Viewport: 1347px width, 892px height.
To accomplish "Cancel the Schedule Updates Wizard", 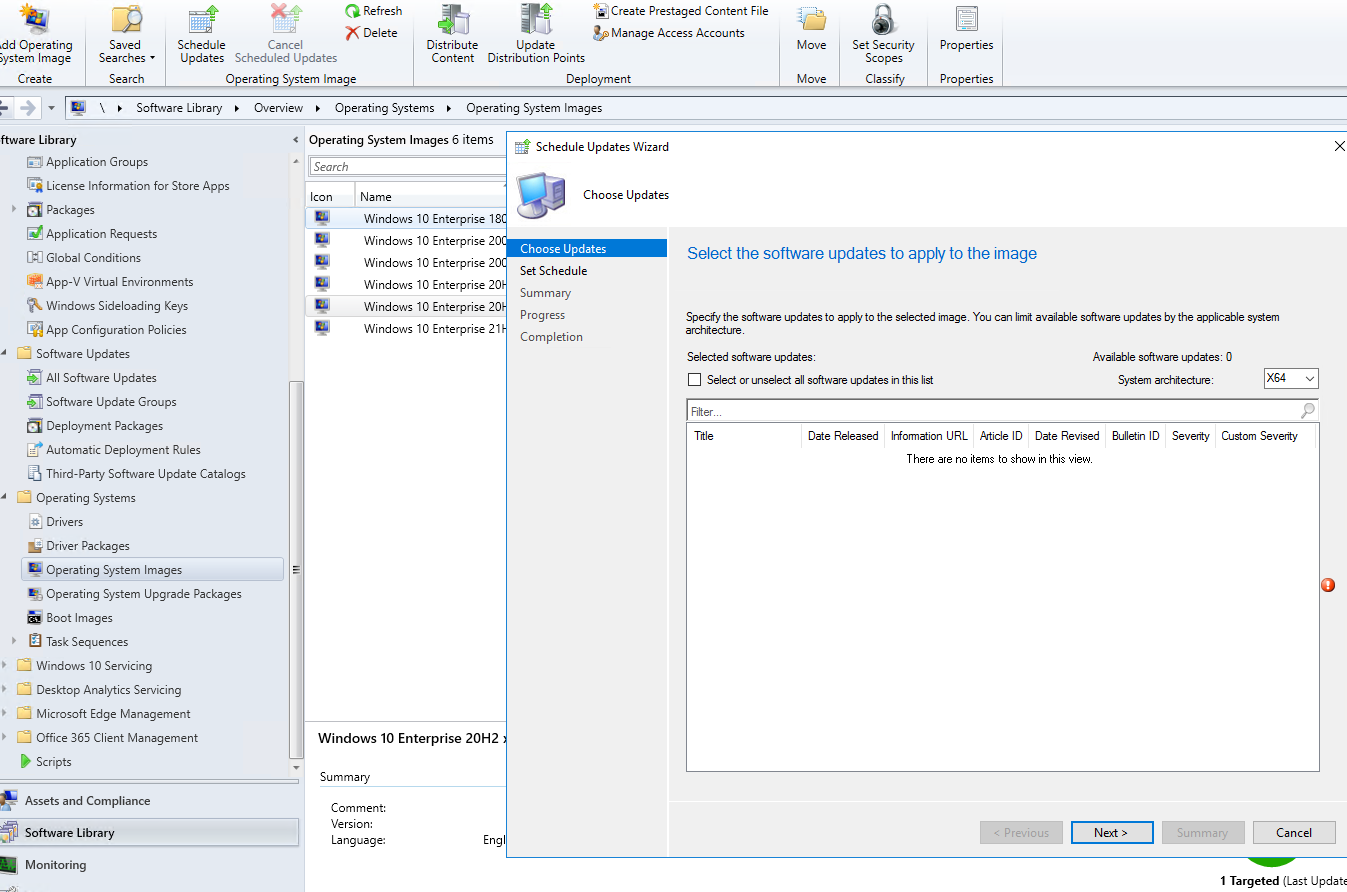I will [1294, 832].
